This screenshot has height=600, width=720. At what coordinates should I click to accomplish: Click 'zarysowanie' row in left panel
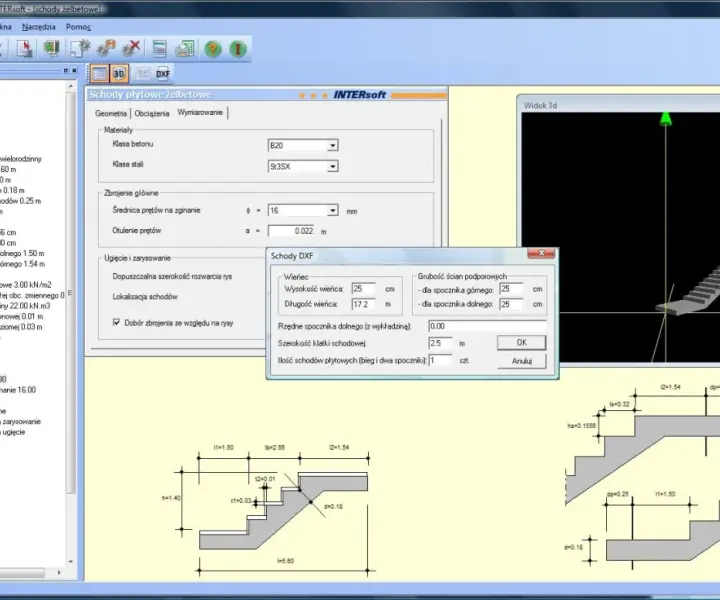click(21, 421)
